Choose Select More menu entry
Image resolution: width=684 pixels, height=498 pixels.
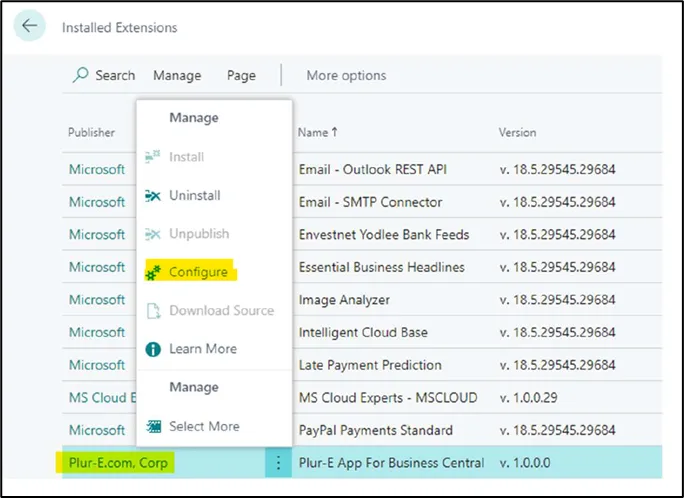pyautogui.click(x=204, y=426)
